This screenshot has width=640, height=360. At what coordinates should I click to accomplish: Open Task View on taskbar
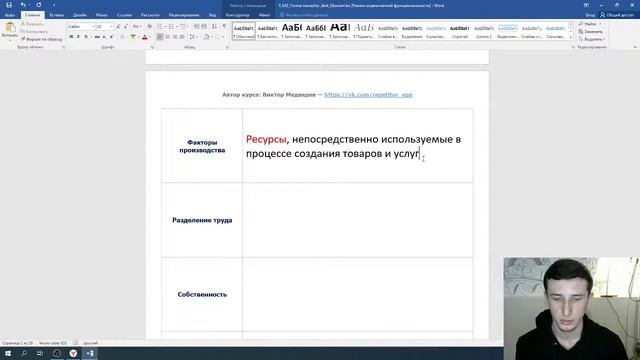point(40,353)
